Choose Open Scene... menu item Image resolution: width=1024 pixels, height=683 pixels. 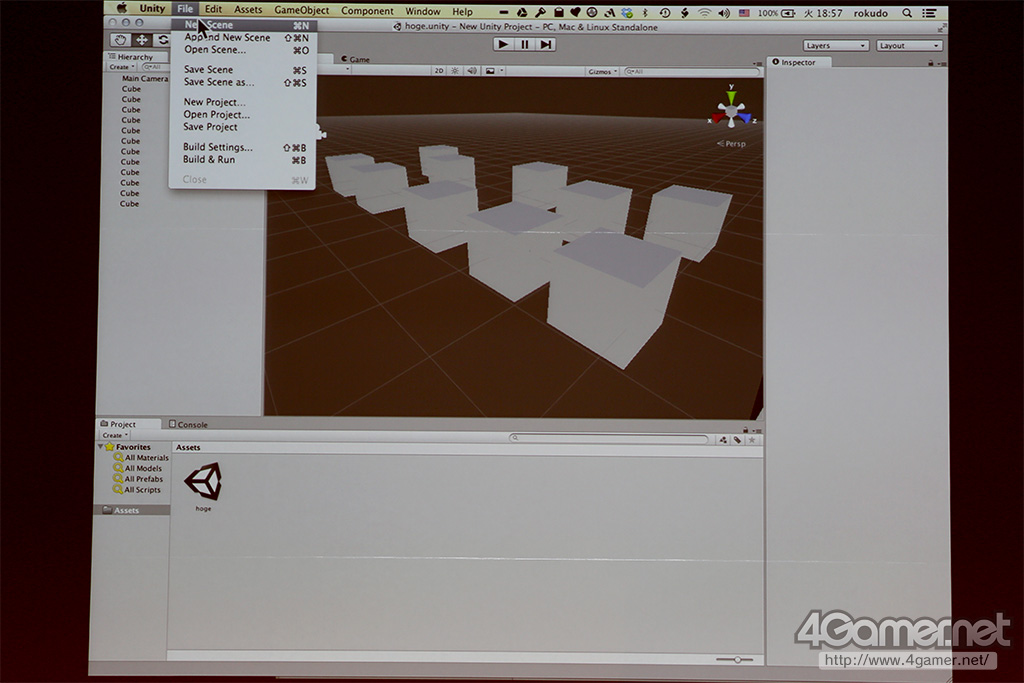(244, 50)
